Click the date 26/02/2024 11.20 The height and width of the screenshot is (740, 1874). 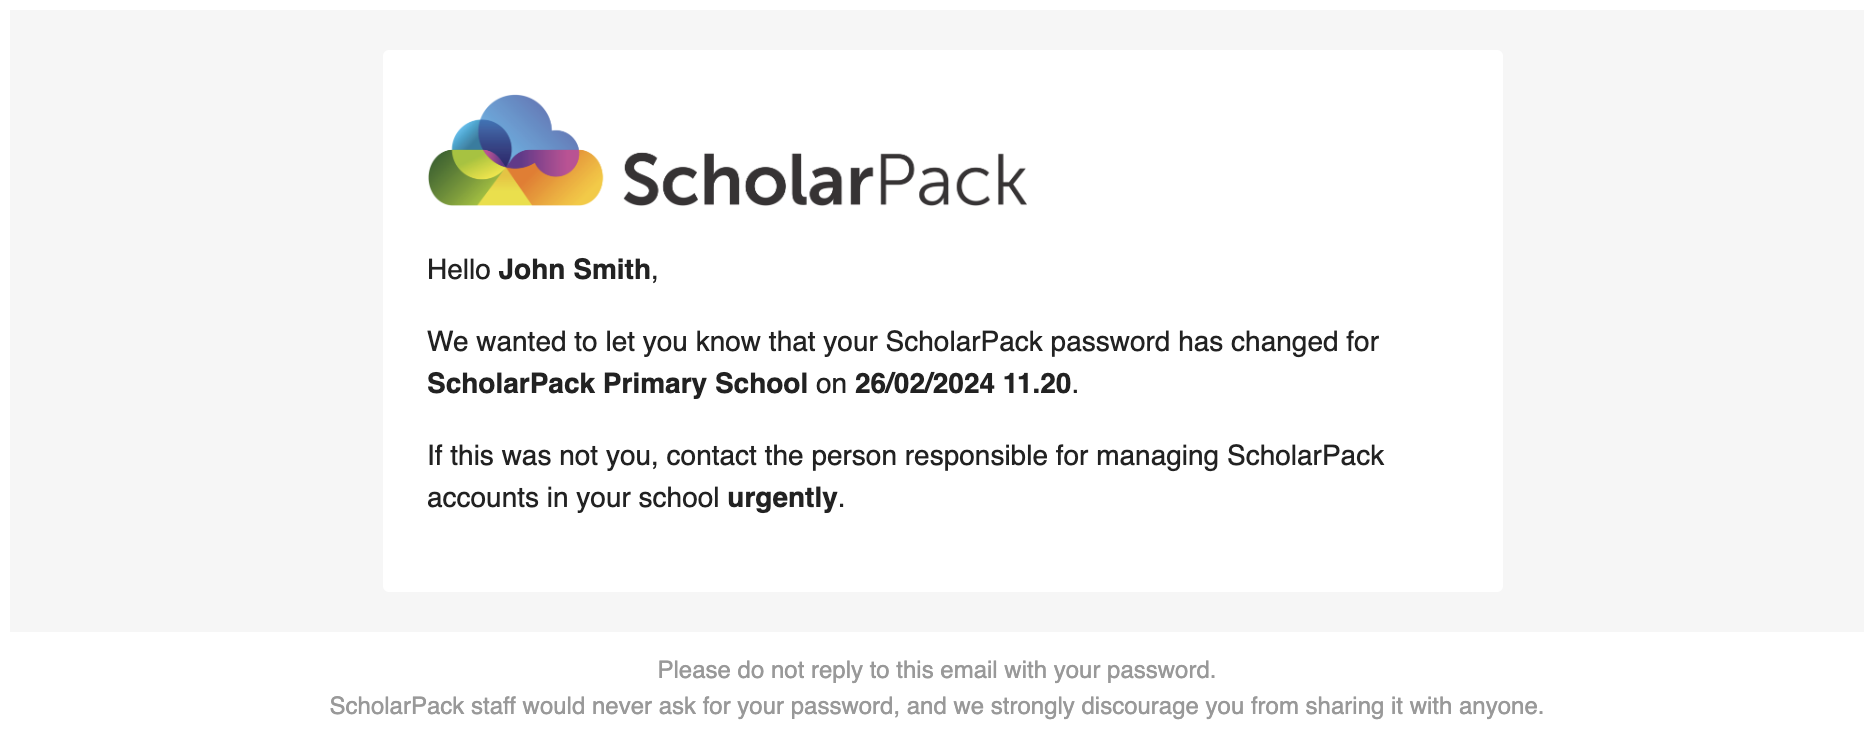963,383
